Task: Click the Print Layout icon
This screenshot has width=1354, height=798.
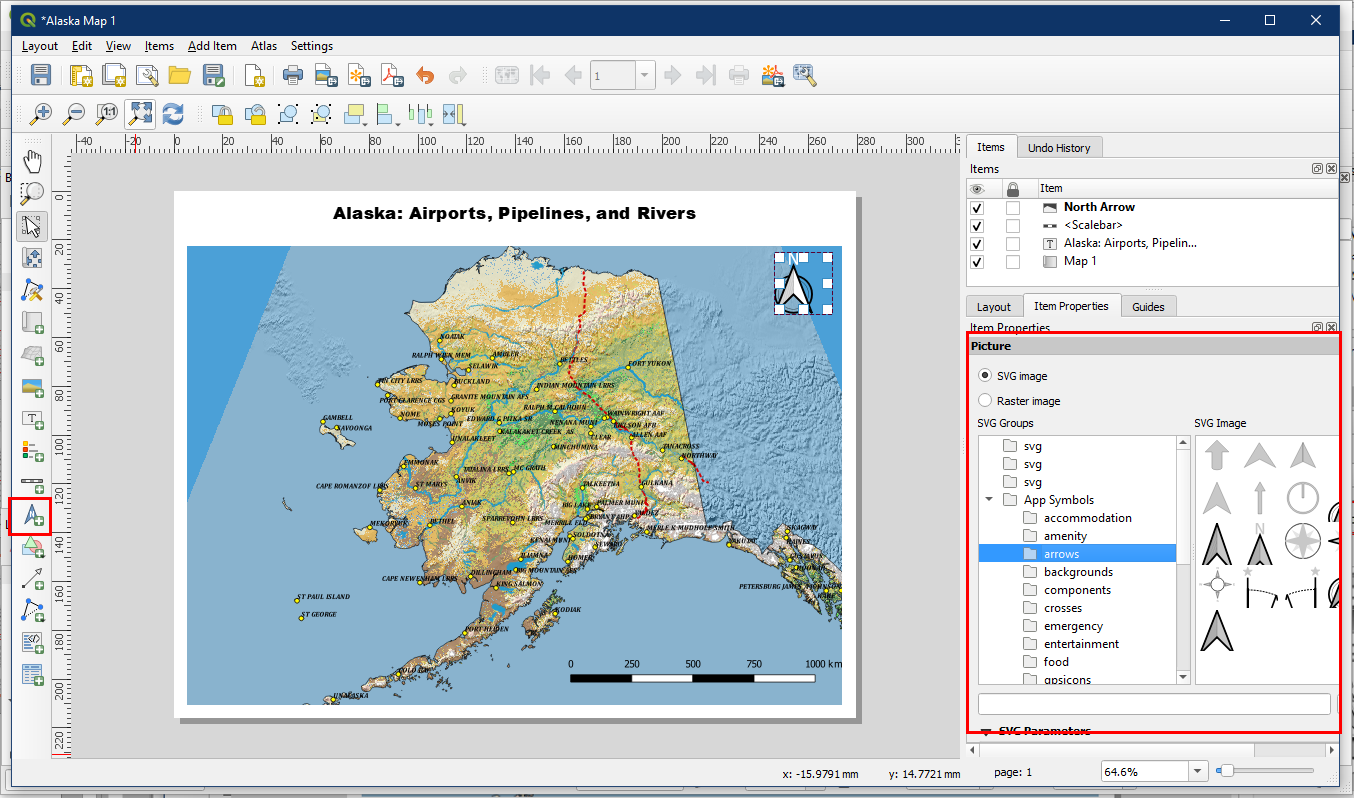Action: click(293, 75)
